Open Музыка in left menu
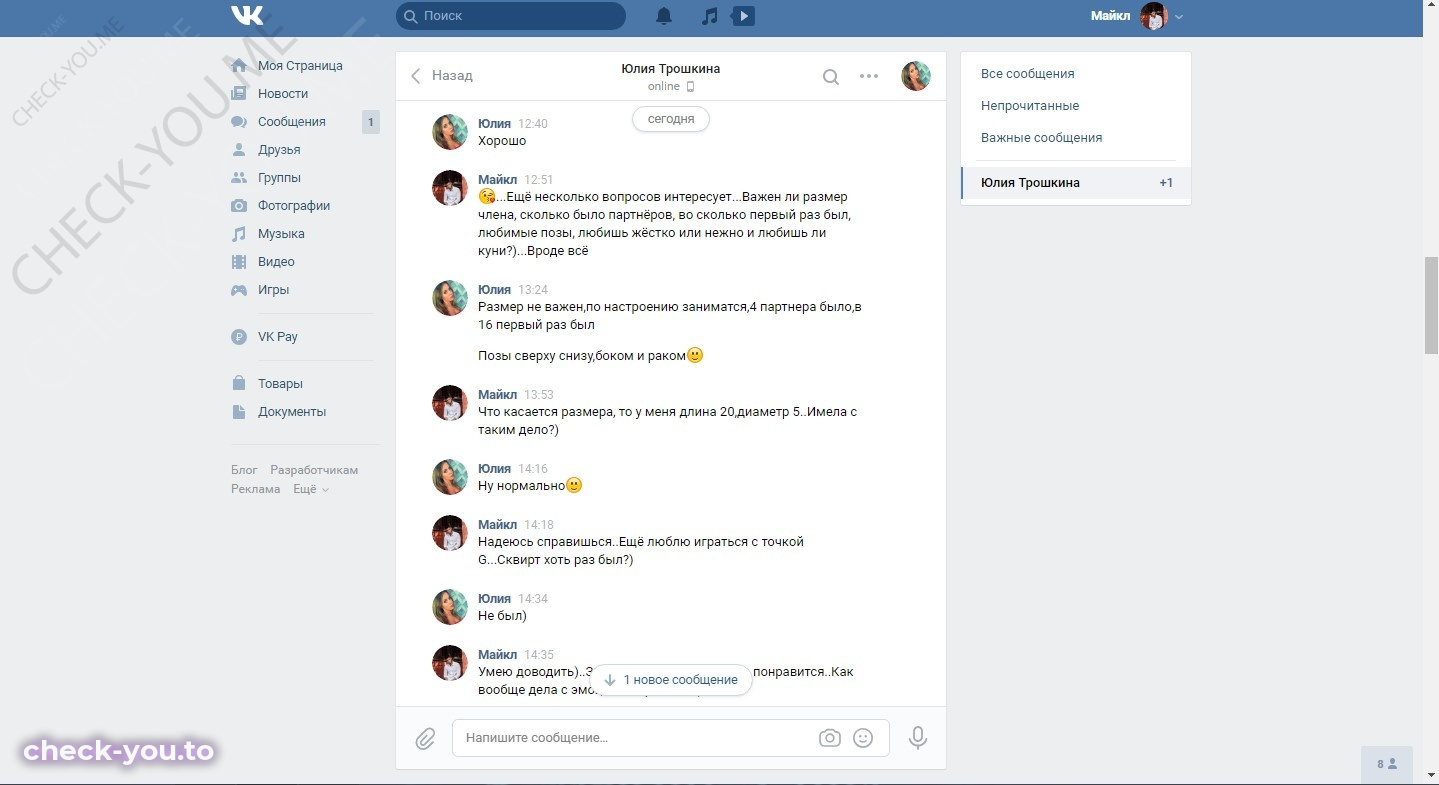 281,234
